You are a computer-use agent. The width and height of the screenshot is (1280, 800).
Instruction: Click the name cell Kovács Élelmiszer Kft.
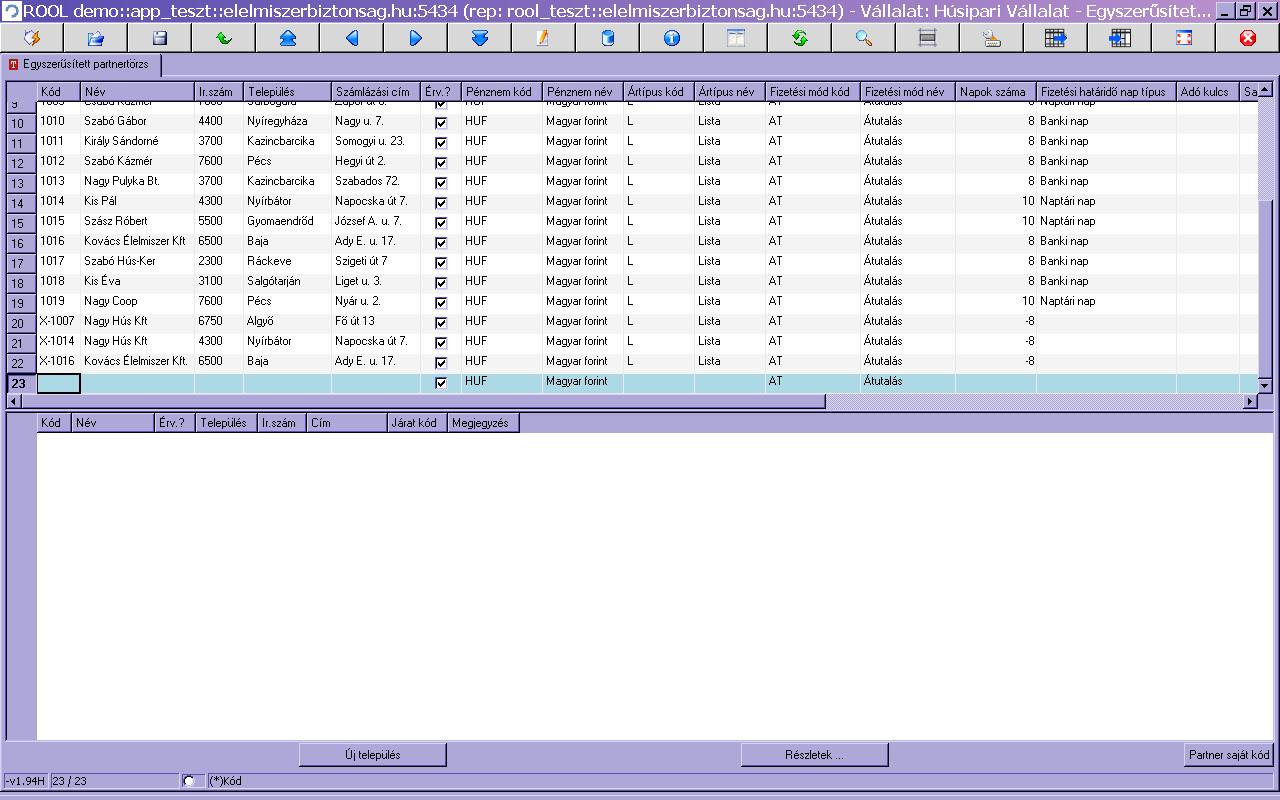point(137,361)
